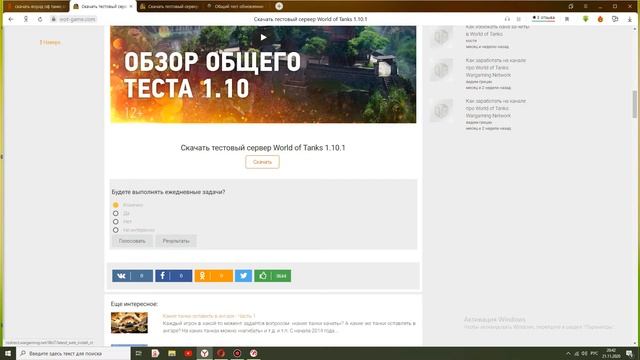Image resolution: width=640 pixels, height=360 pixels.
Task: Open Yandex Browser icon on taskbar
Action: click(204, 353)
